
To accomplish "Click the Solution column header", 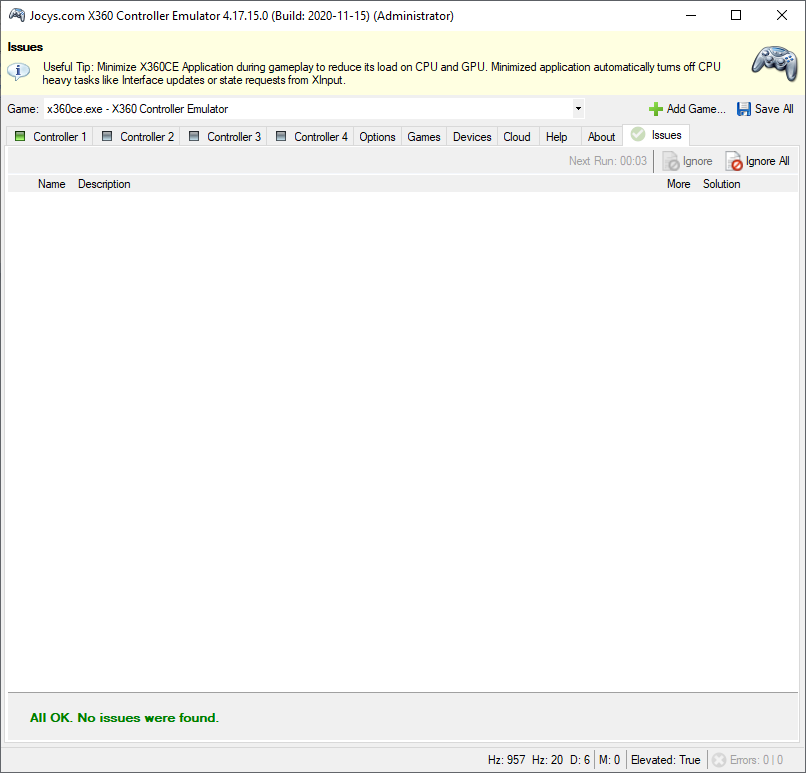I will [721, 184].
